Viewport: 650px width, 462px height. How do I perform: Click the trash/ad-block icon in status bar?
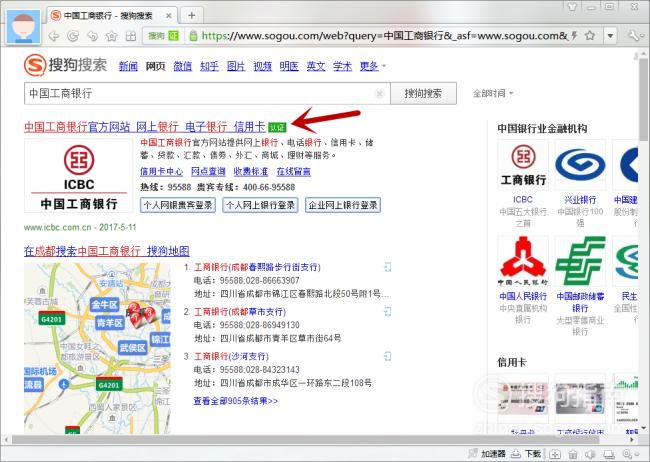pyautogui.click(x=572, y=454)
